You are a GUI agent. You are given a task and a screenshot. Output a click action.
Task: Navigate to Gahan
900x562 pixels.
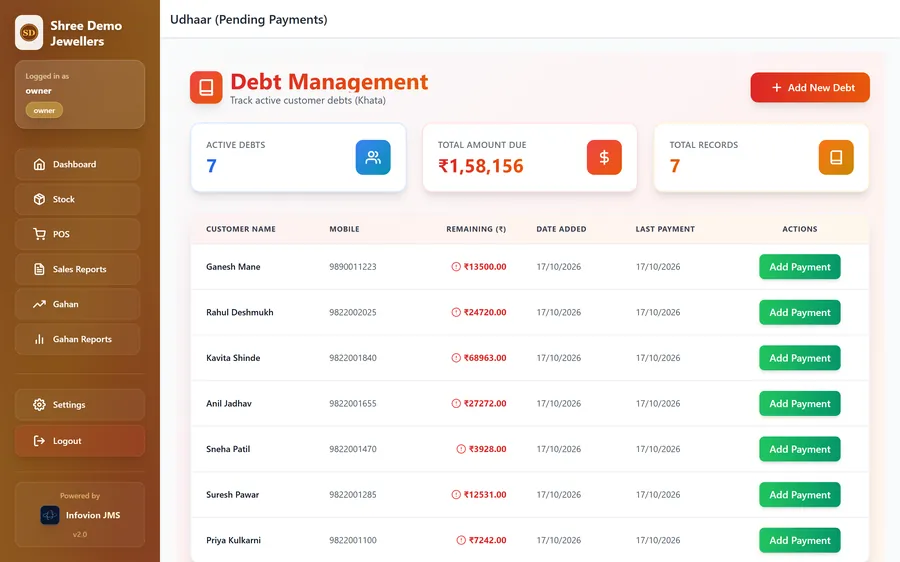click(x=77, y=304)
